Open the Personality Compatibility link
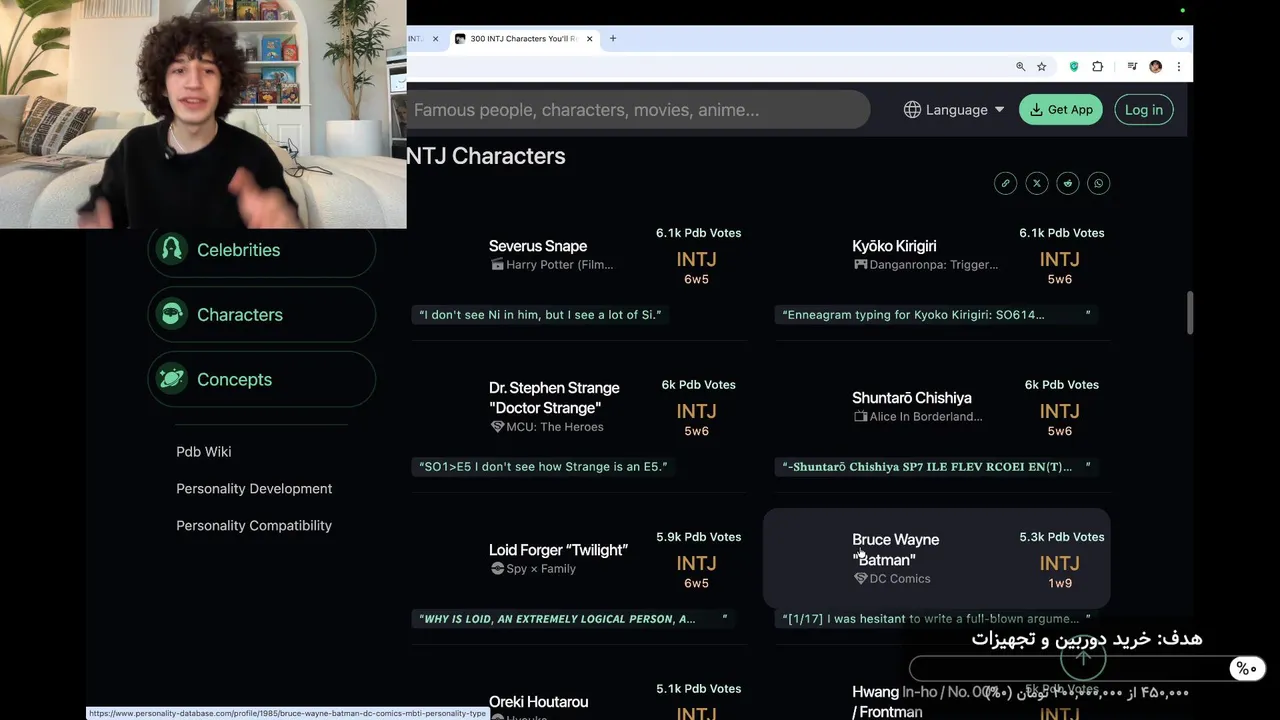 (254, 526)
